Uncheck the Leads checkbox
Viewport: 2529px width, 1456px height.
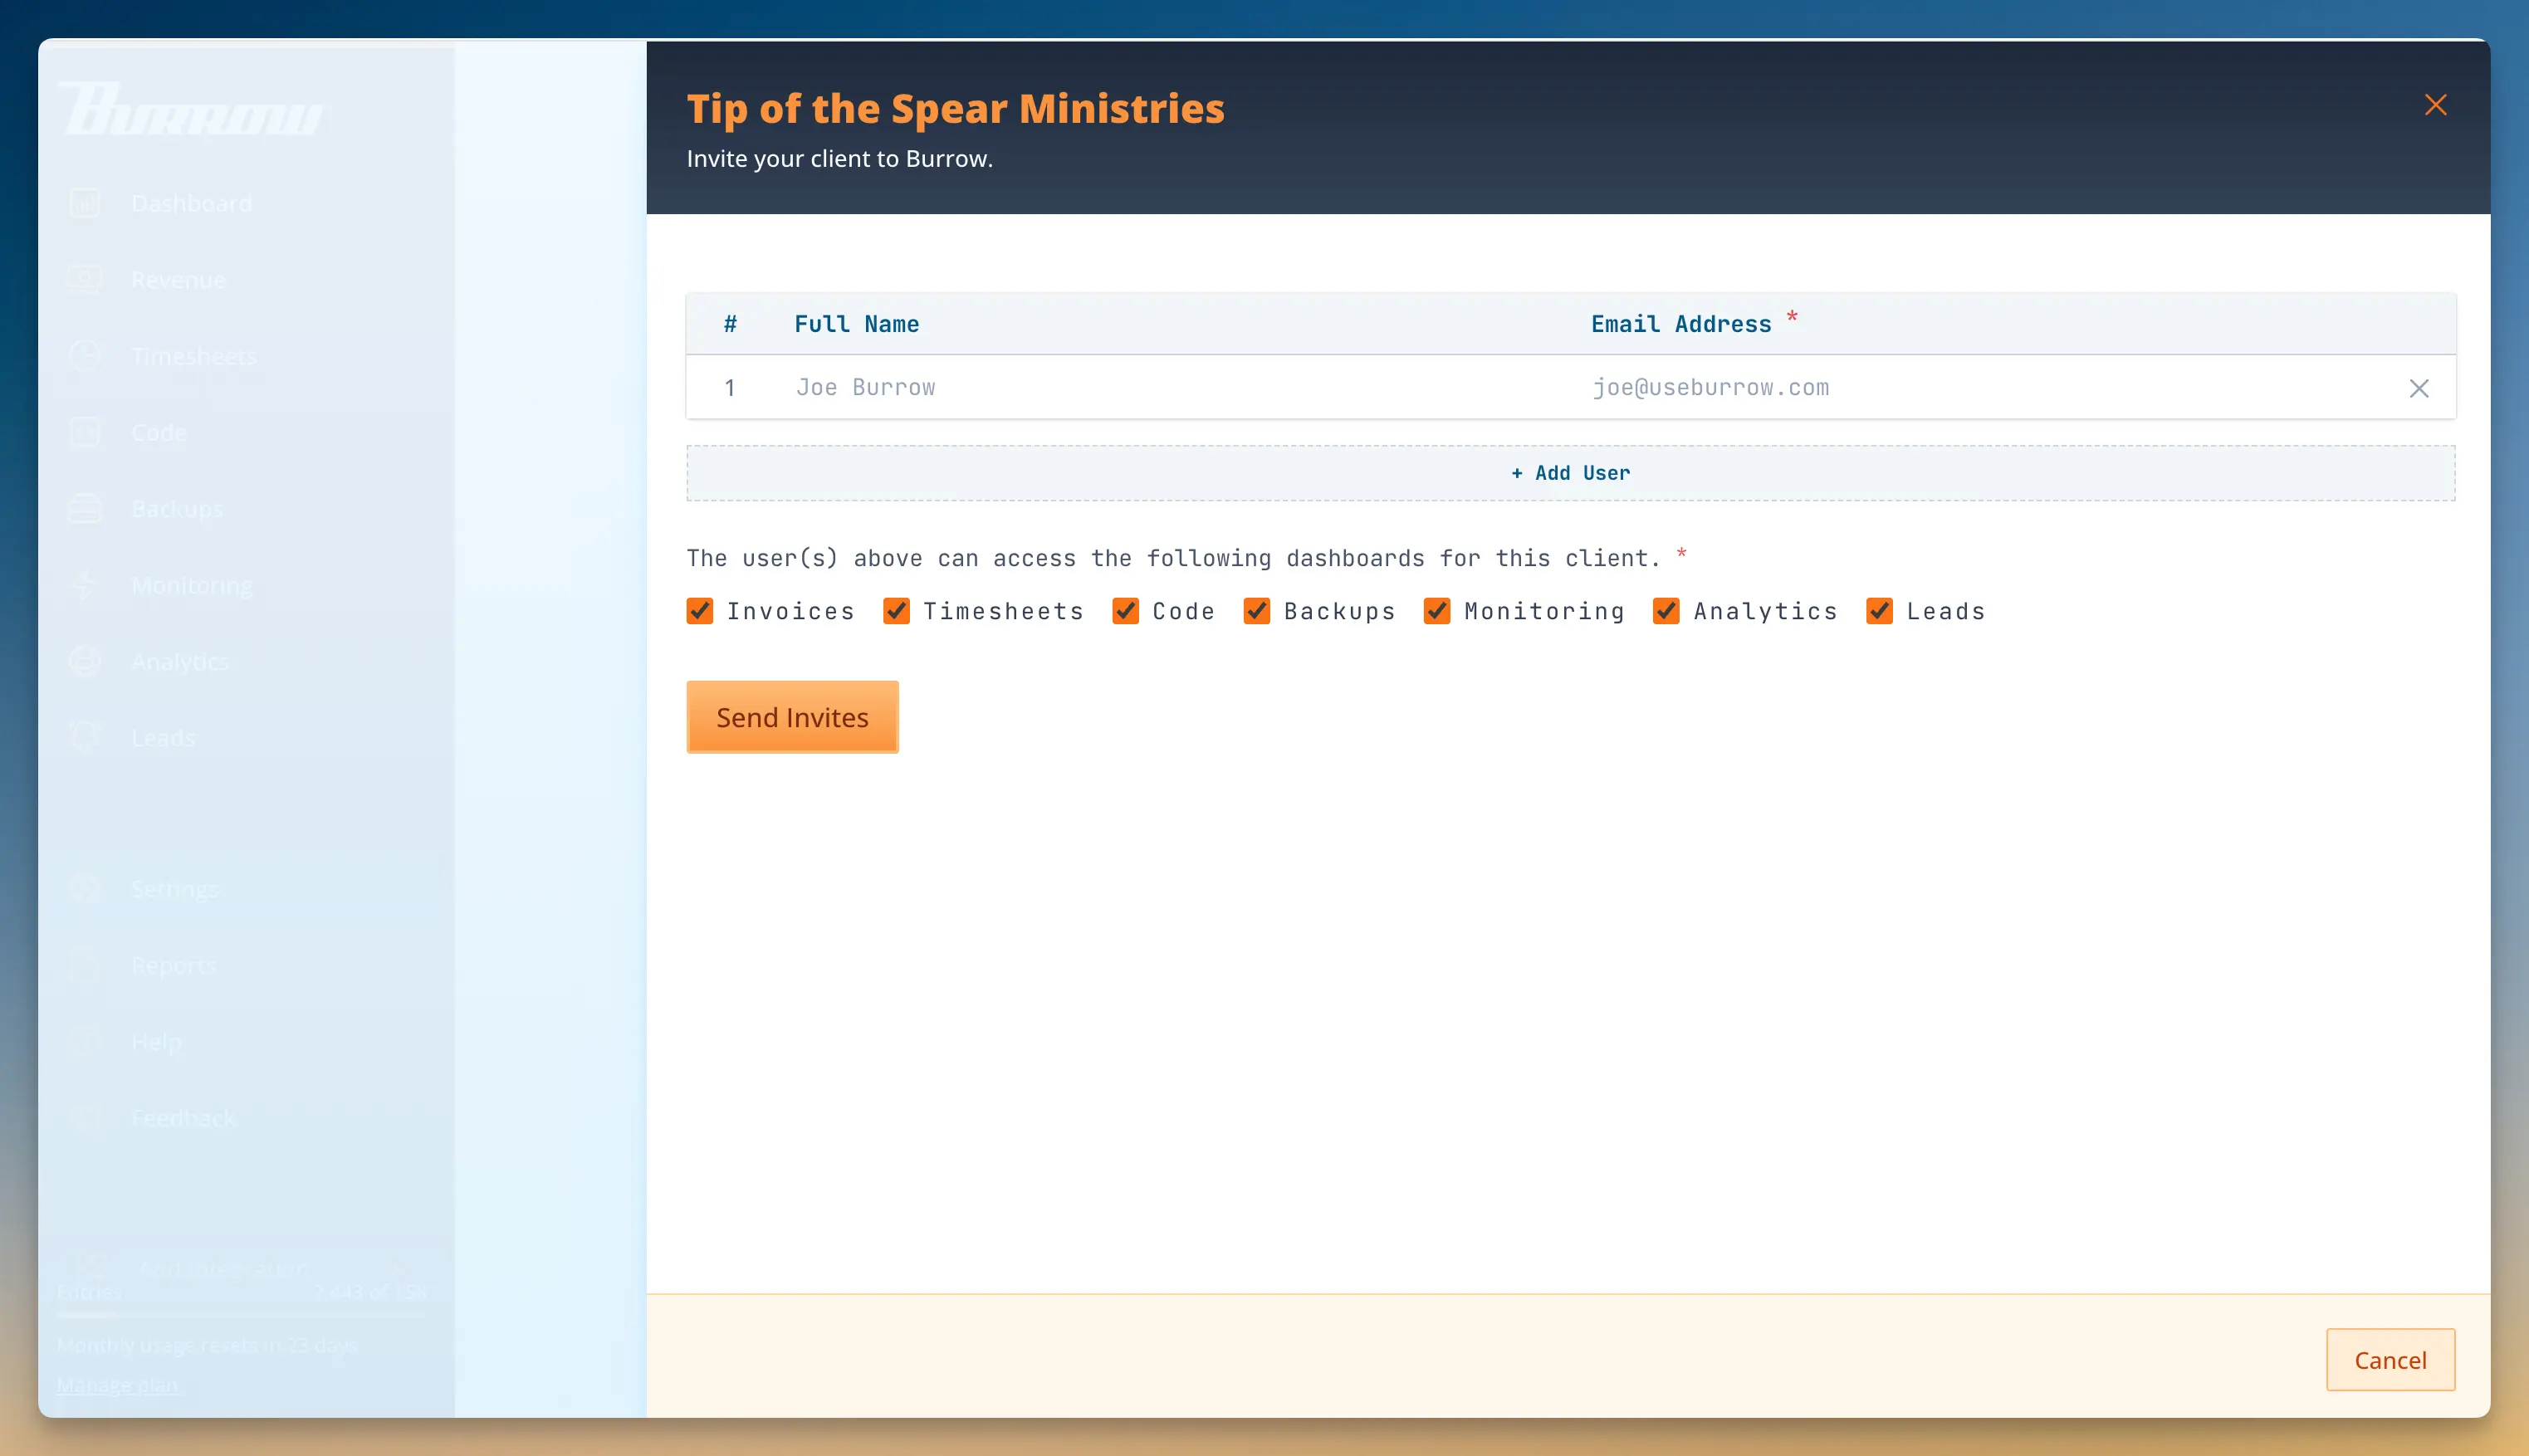click(1879, 611)
